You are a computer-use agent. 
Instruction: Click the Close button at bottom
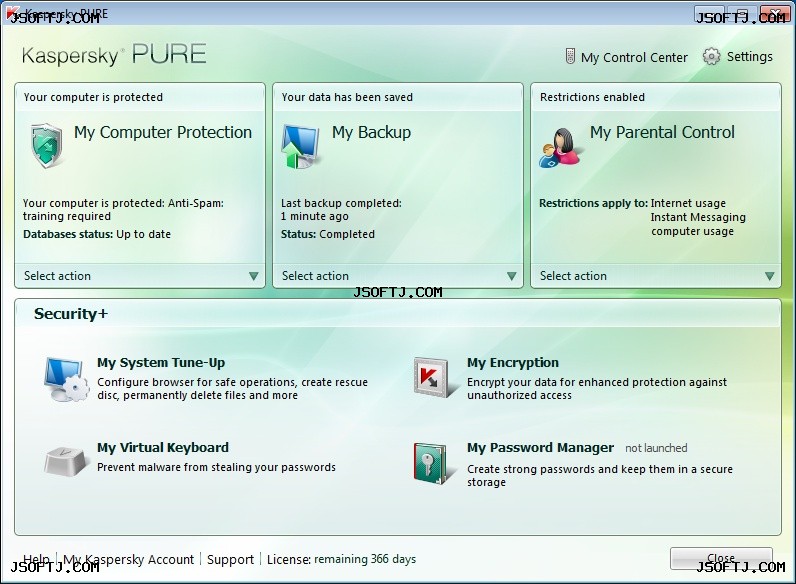721,559
